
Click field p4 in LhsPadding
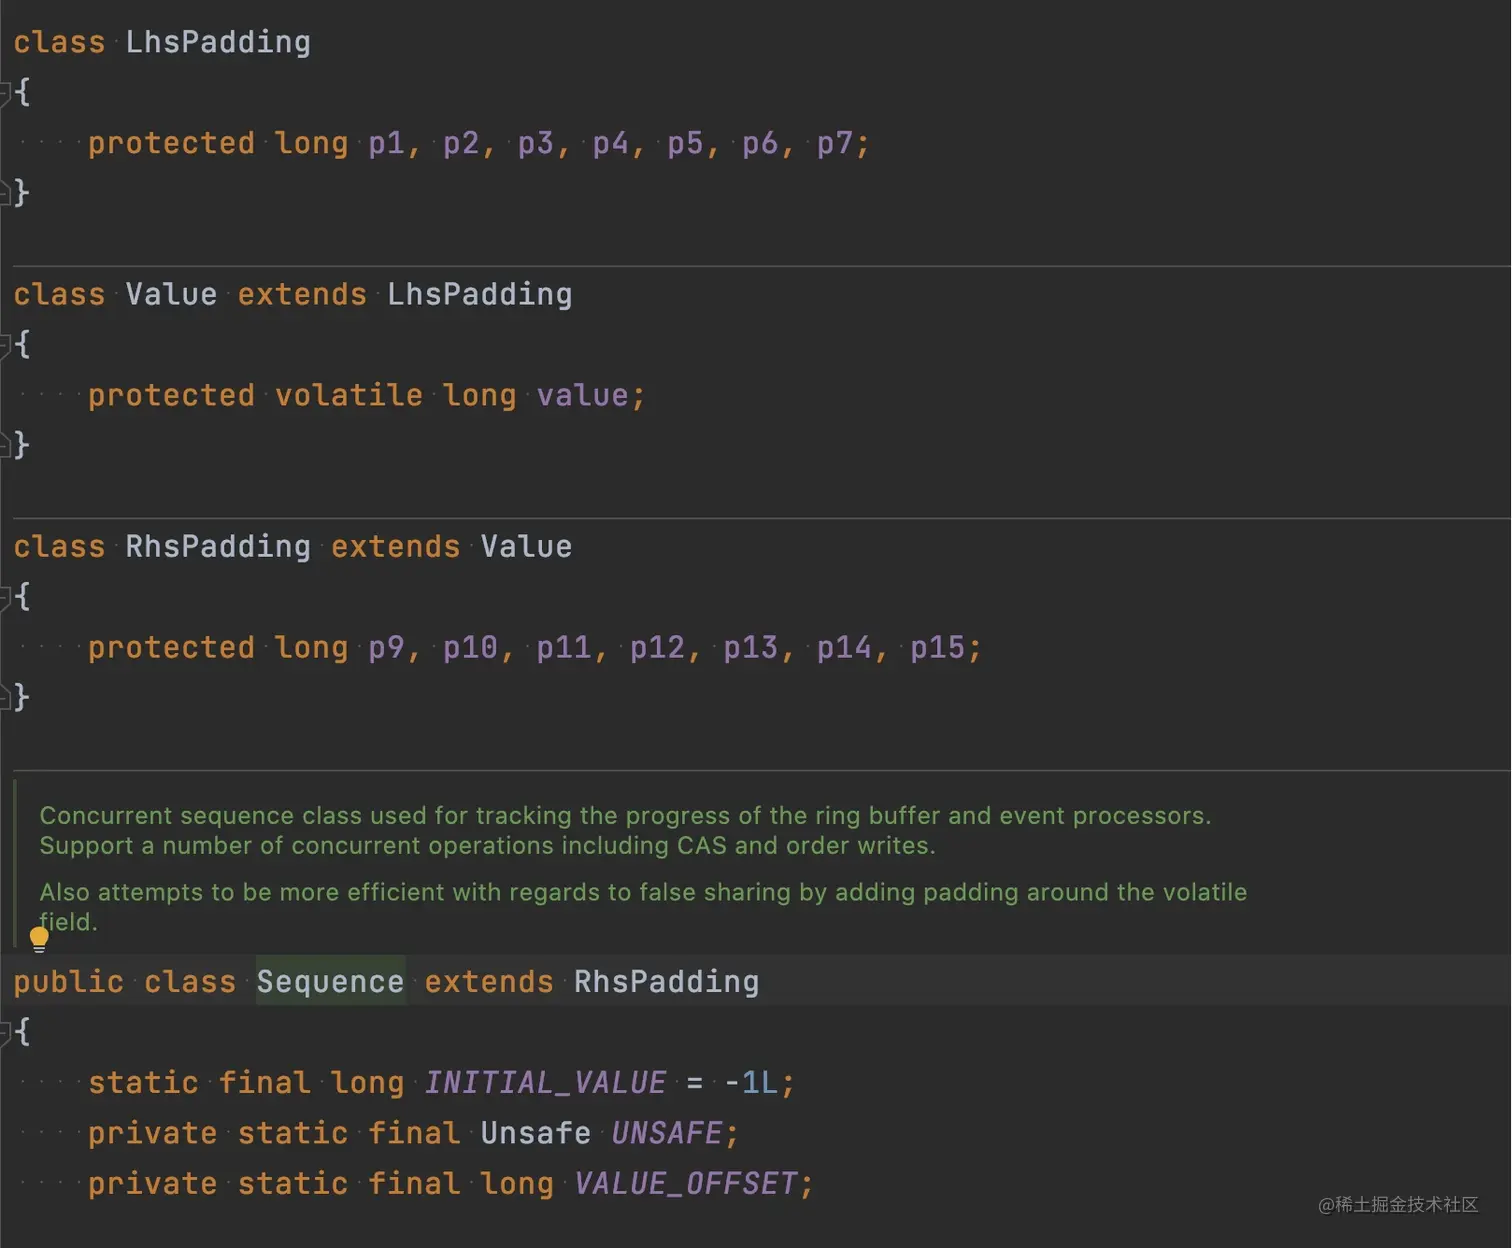pyautogui.click(x=610, y=143)
